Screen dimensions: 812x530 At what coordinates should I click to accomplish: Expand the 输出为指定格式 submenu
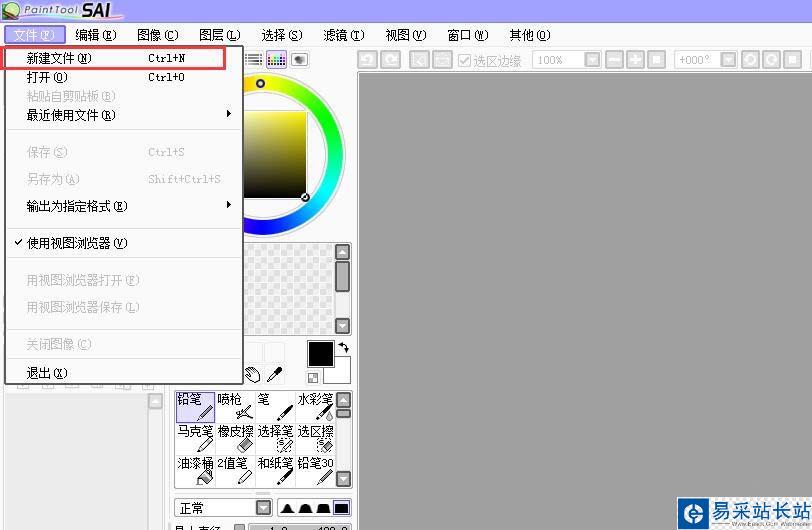[124, 206]
